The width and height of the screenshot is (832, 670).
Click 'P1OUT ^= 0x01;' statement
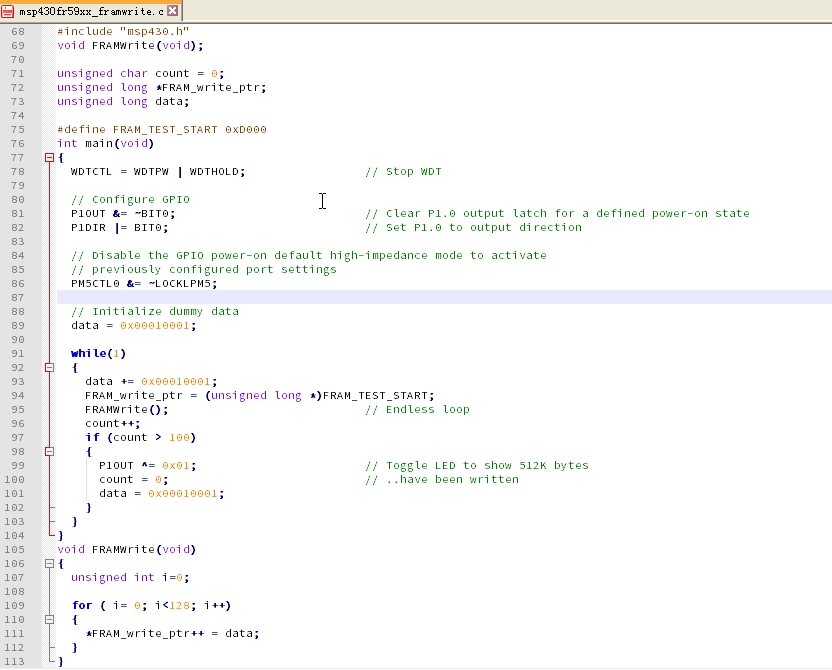coord(148,466)
